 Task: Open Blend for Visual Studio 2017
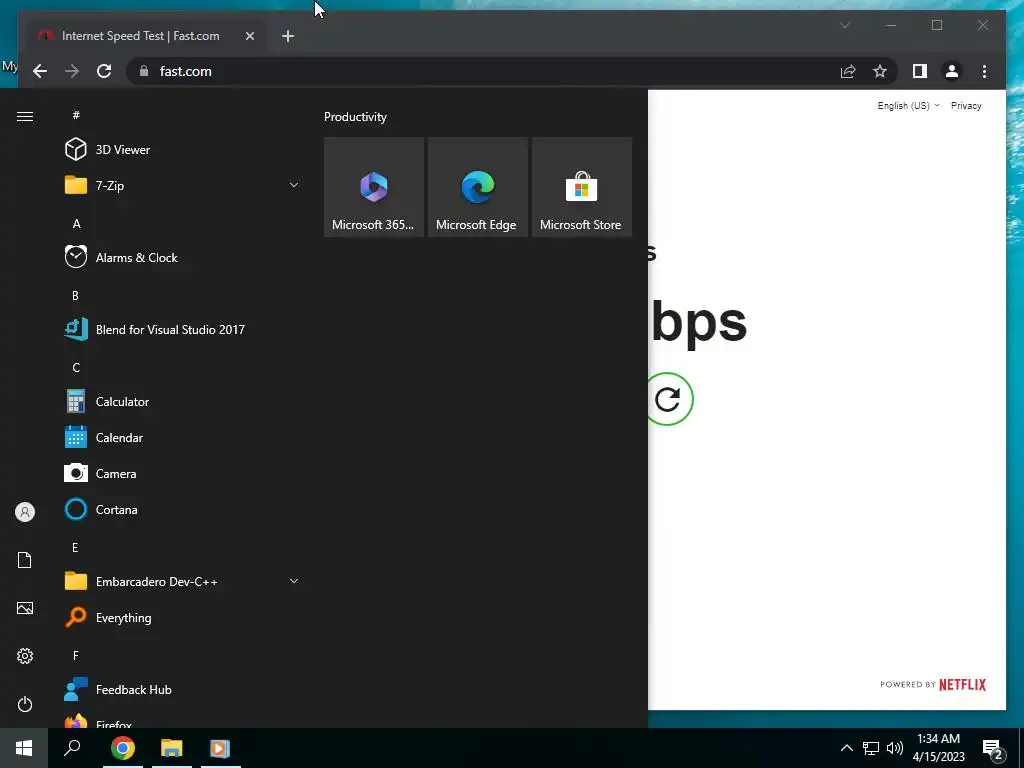click(x=182, y=329)
